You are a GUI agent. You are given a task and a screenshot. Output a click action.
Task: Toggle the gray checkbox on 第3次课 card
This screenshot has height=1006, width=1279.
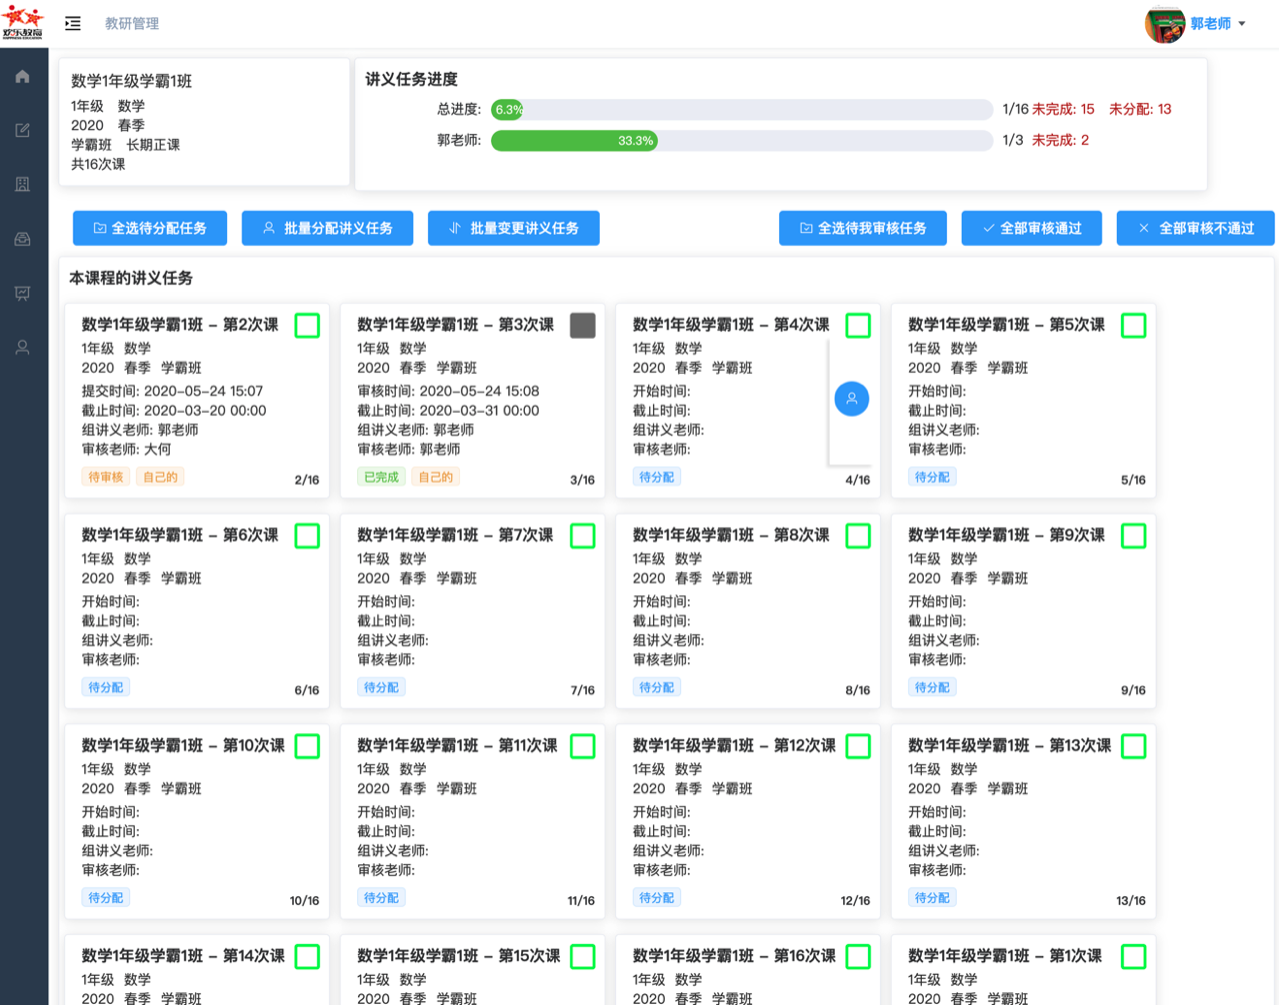583,325
